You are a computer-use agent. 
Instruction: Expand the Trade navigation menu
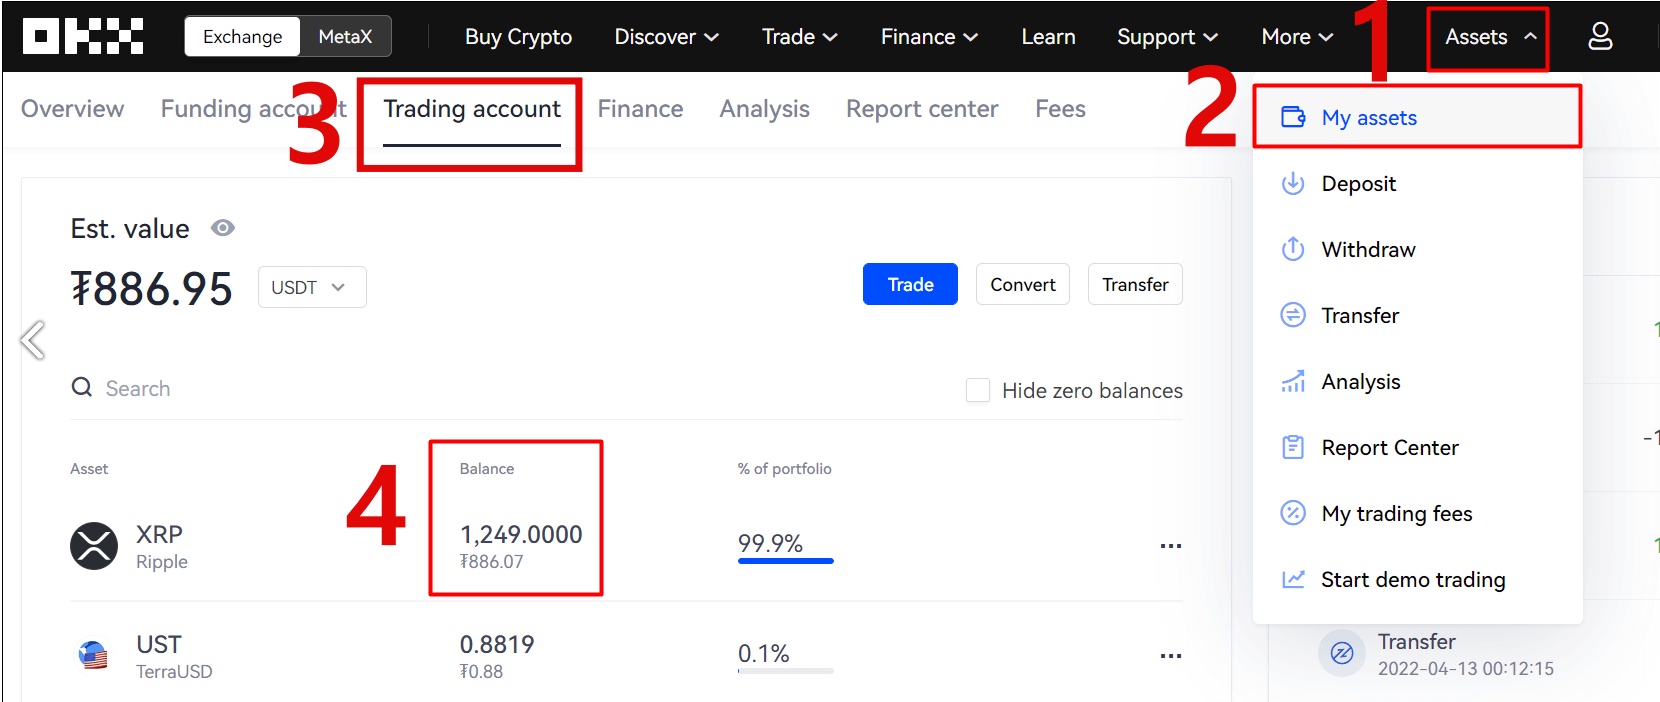point(799,37)
